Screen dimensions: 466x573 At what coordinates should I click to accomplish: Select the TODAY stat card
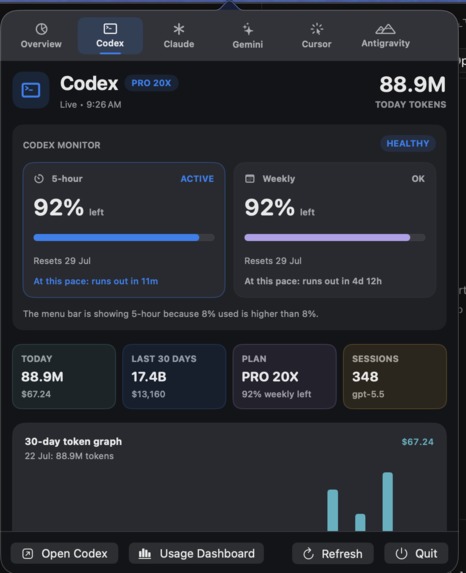[x=64, y=376]
